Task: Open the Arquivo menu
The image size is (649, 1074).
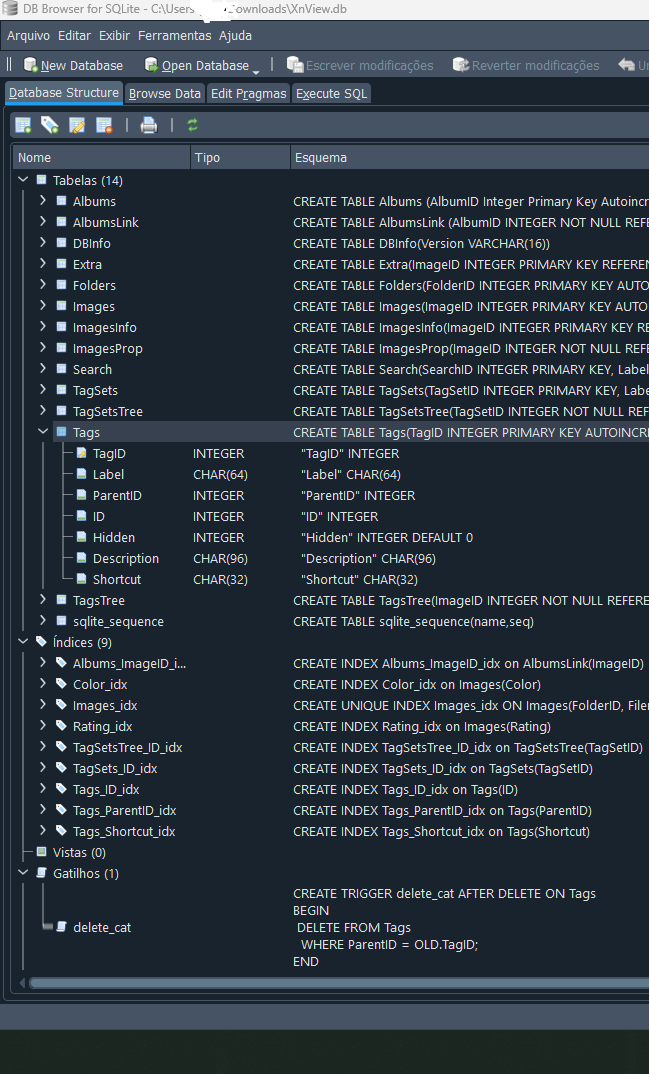Action: point(28,36)
